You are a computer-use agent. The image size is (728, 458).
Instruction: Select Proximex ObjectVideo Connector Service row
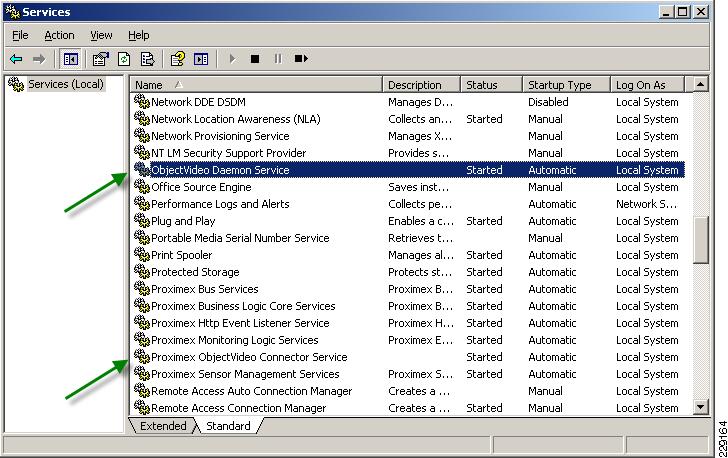point(409,357)
